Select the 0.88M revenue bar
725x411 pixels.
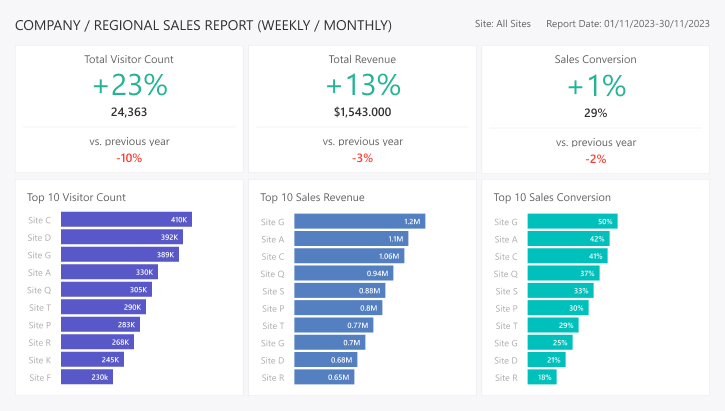[x=340, y=291]
